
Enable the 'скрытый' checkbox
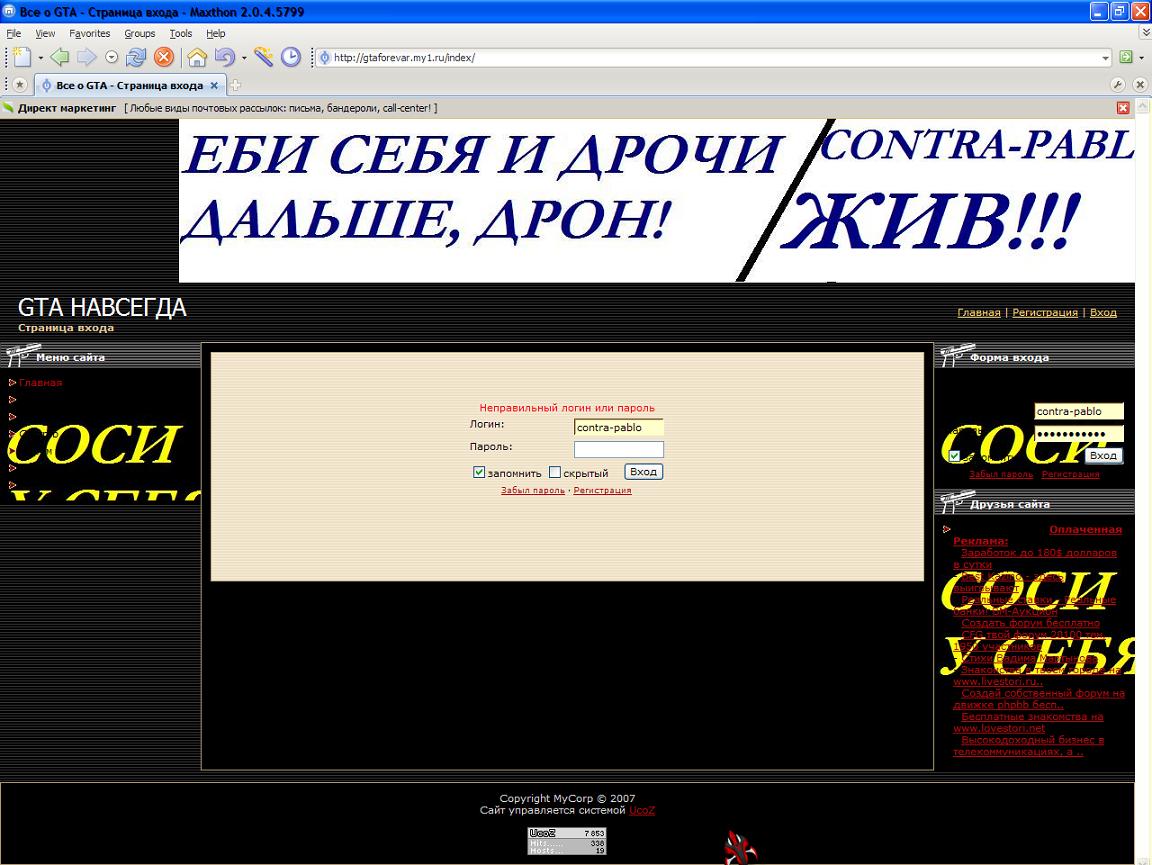tap(555, 473)
